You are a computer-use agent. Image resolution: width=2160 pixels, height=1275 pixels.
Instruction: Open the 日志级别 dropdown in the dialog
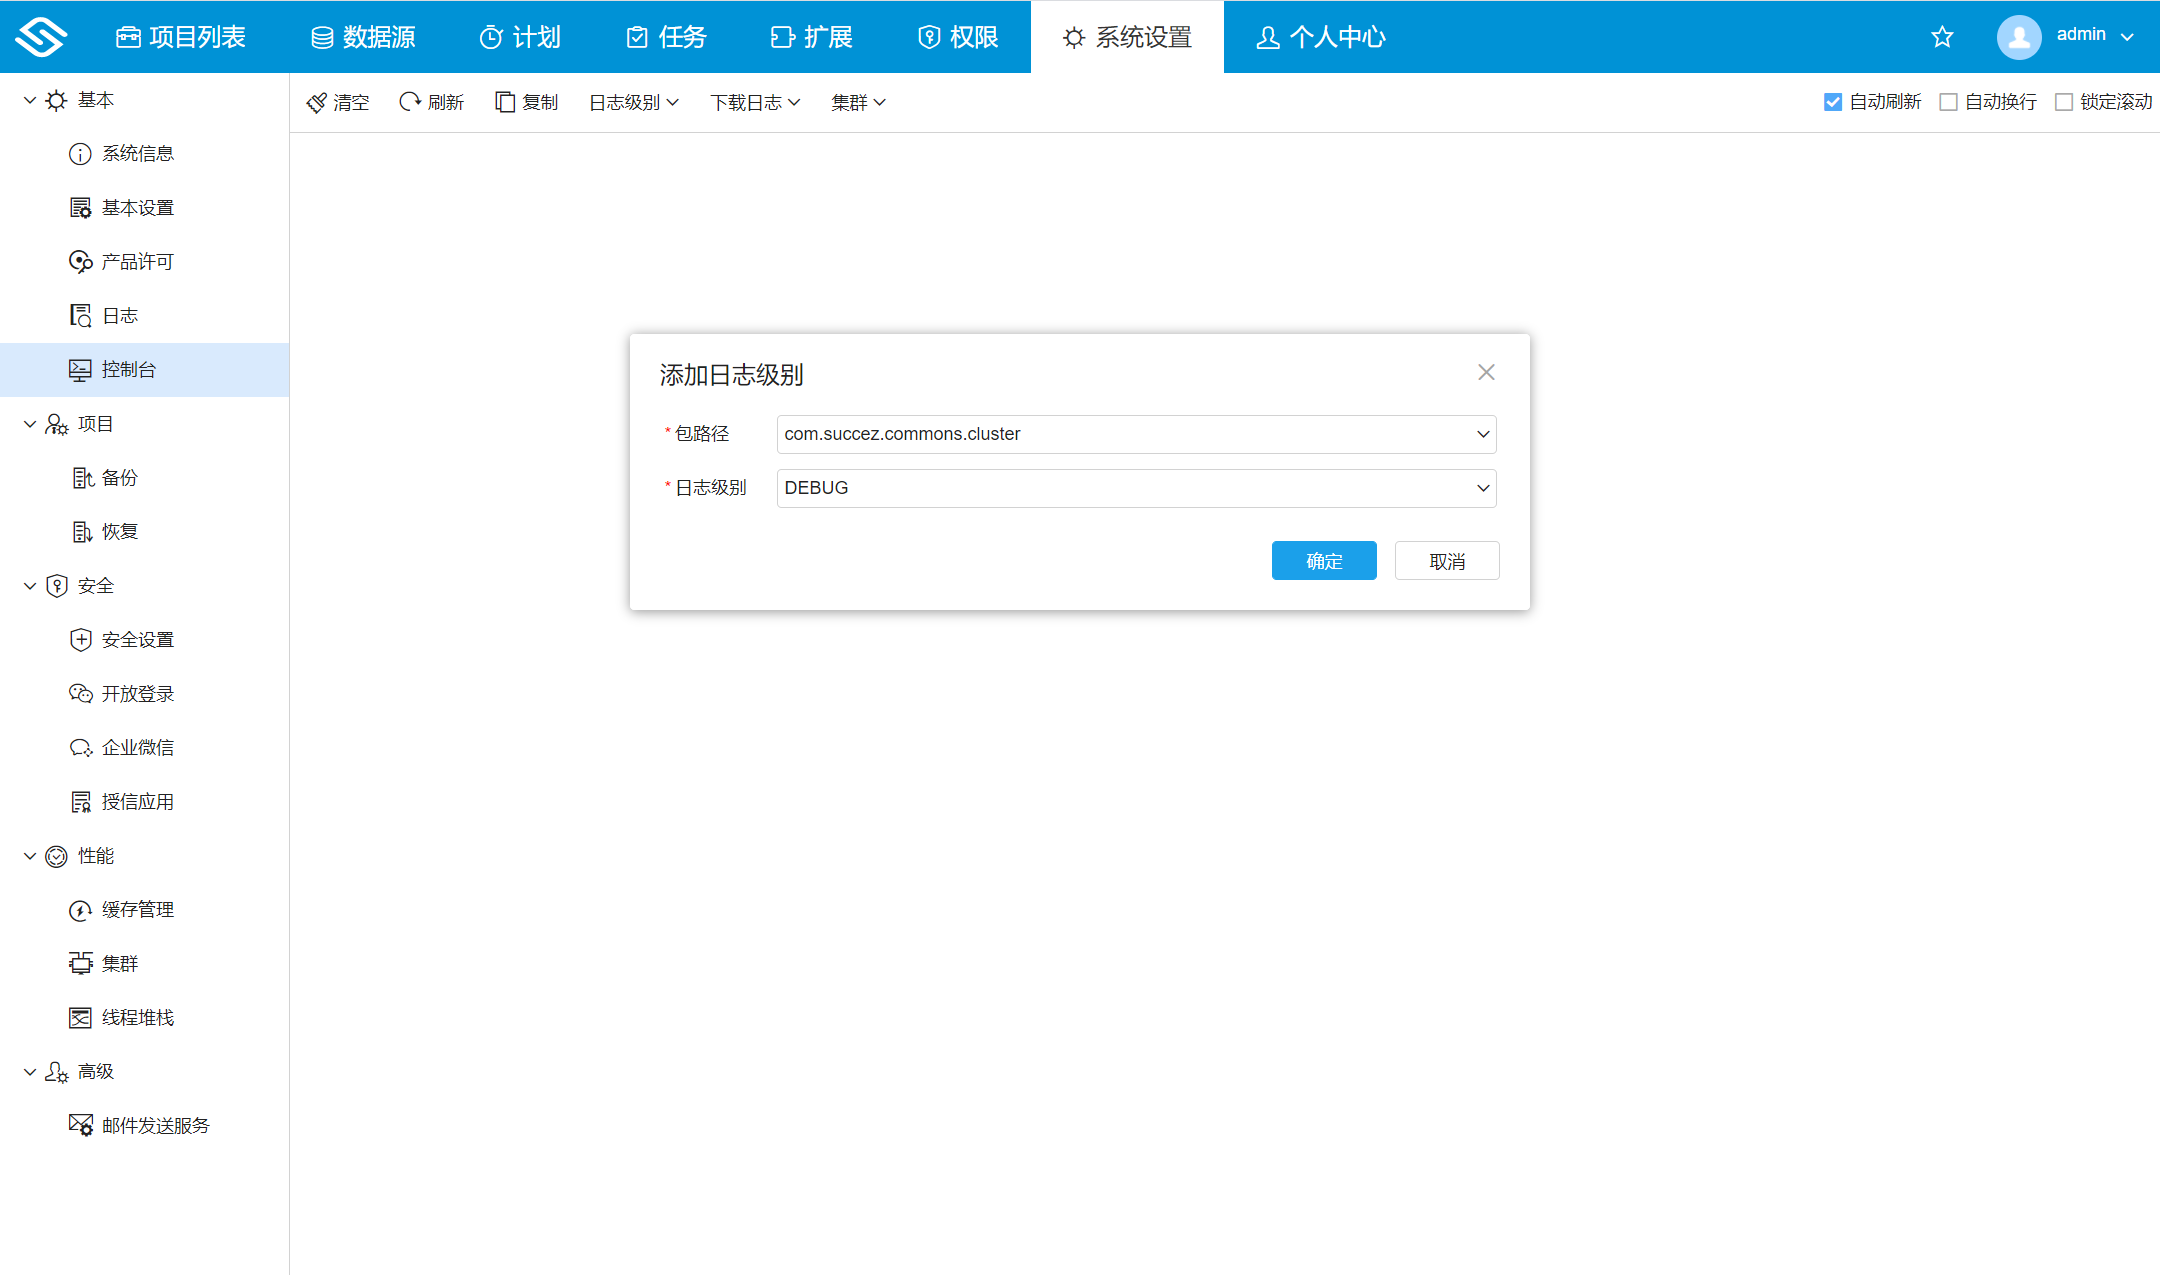click(x=1482, y=488)
